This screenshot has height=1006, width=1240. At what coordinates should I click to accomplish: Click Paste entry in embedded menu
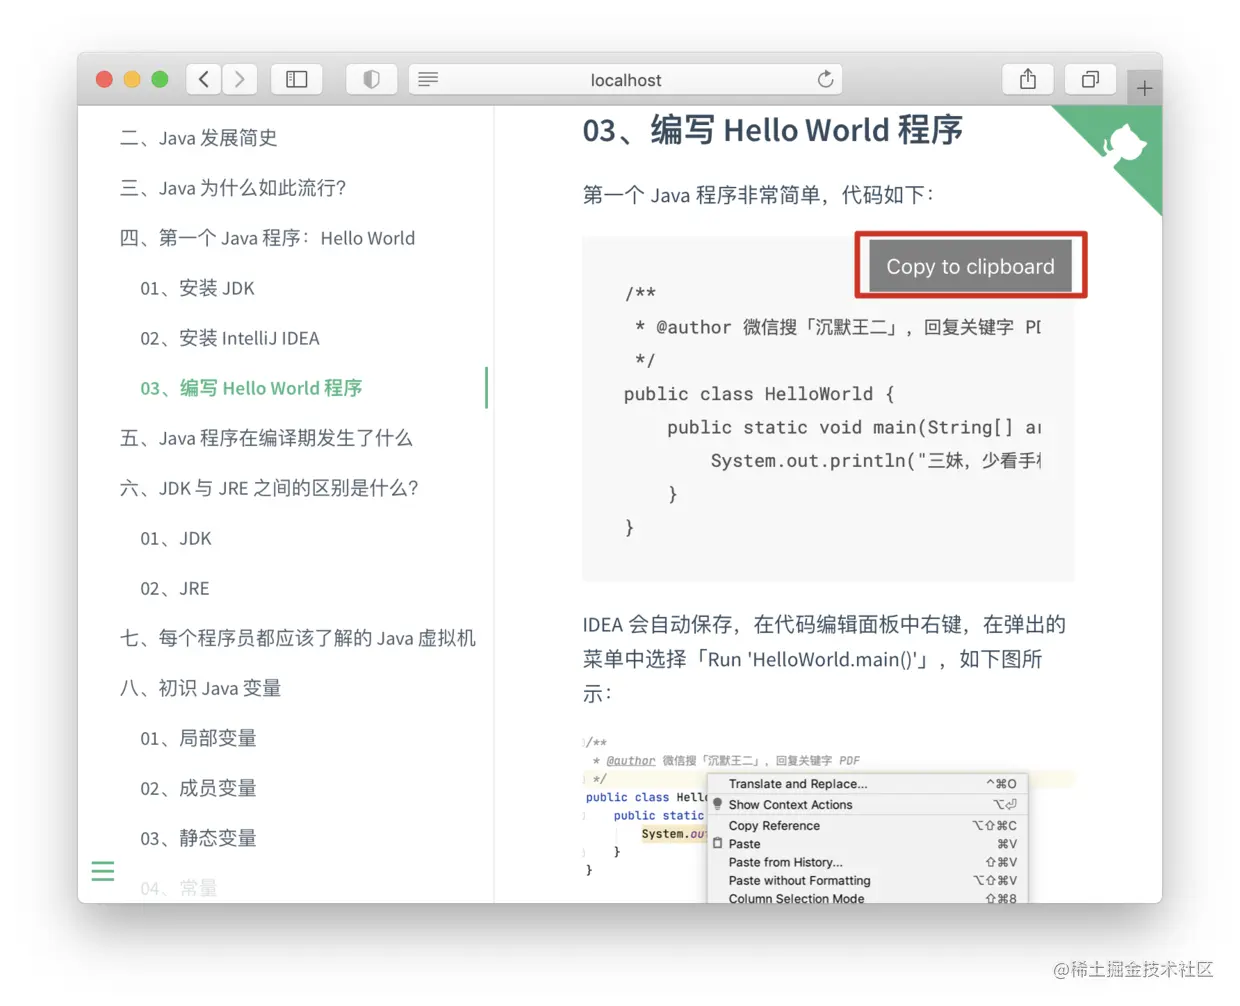click(x=744, y=844)
